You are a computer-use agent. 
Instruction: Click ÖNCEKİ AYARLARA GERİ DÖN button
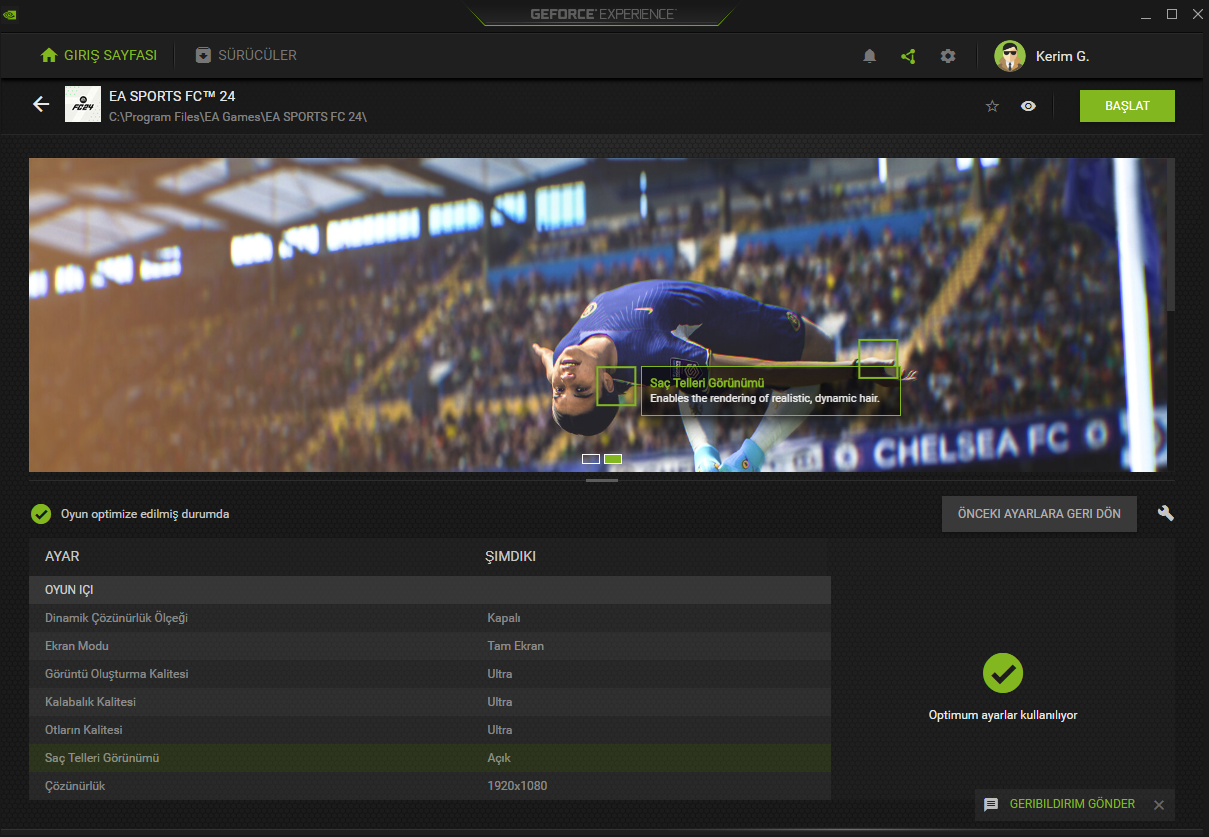point(1039,514)
